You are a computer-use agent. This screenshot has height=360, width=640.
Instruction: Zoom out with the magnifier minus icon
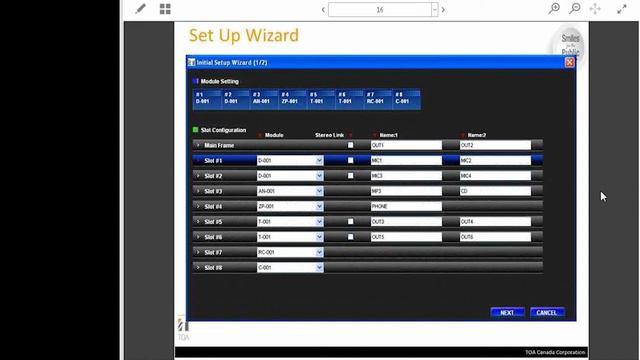pyautogui.click(x=575, y=9)
